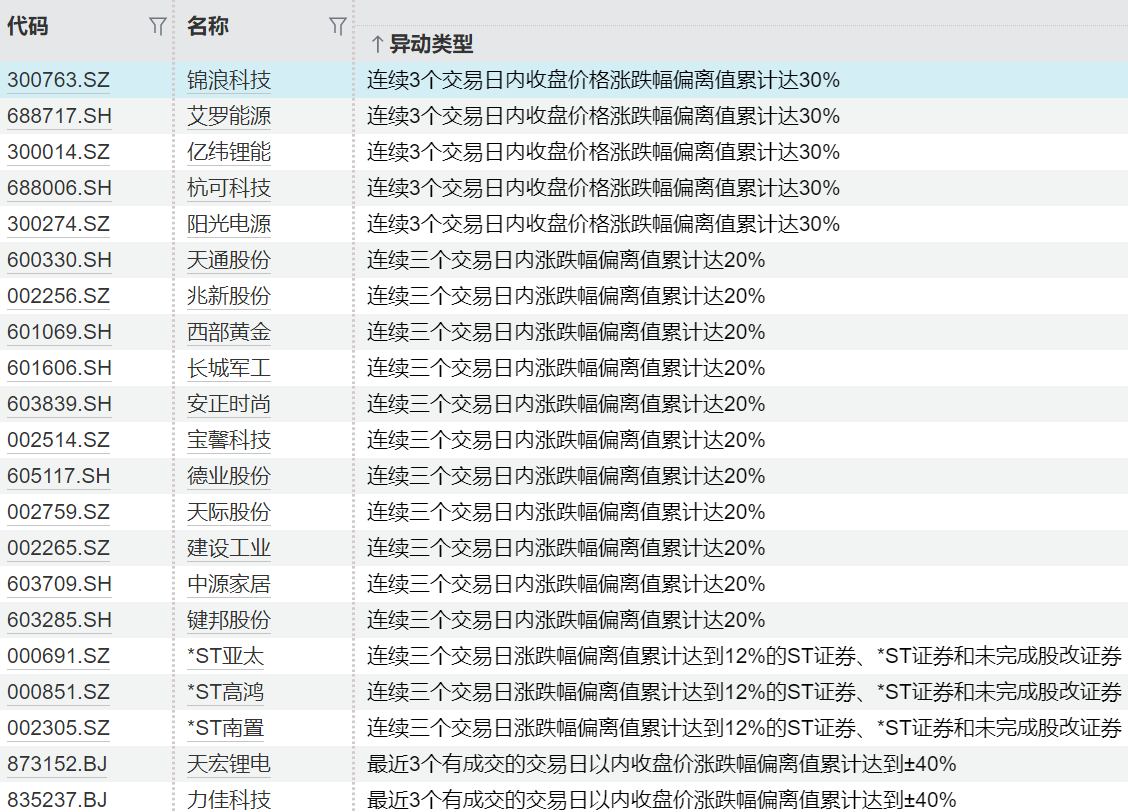Select the 代码 column header label
This screenshot has width=1128, height=812.
pos(28,27)
